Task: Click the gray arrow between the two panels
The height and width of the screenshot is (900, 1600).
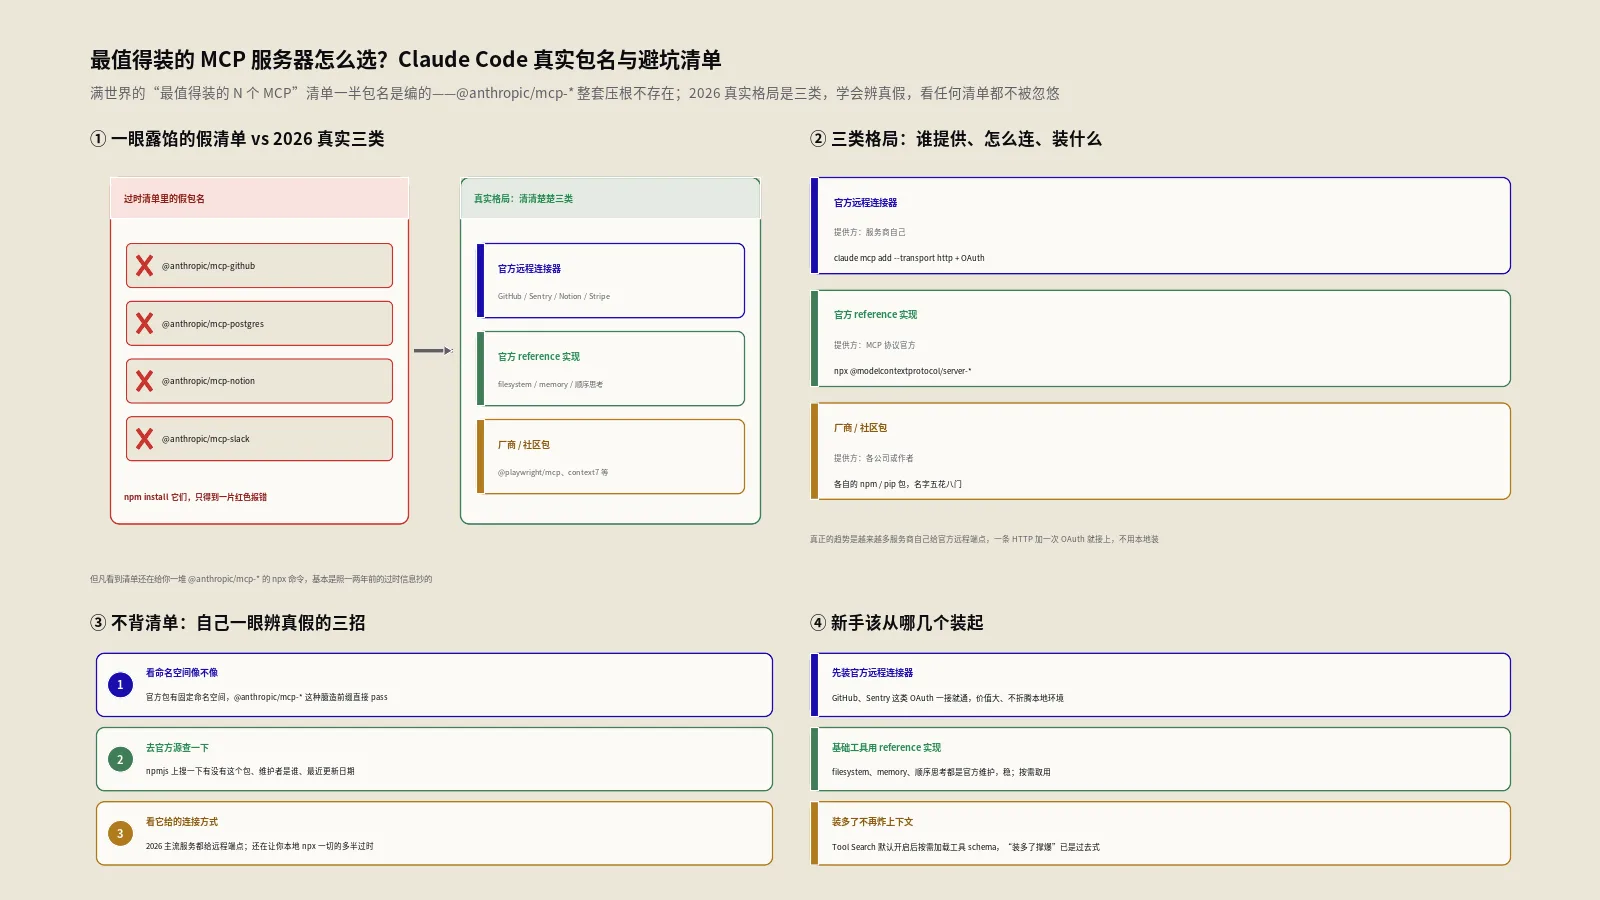Action: pos(434,351)
